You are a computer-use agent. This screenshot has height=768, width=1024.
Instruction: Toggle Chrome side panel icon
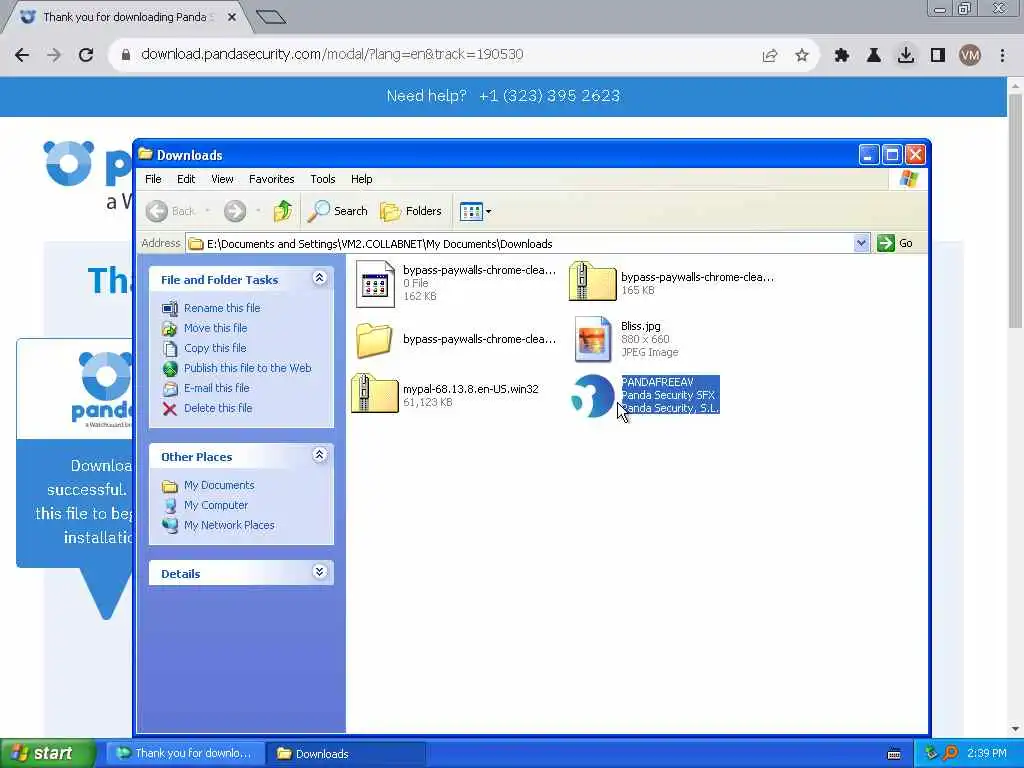pyautogui.click(x=938, y=56)
